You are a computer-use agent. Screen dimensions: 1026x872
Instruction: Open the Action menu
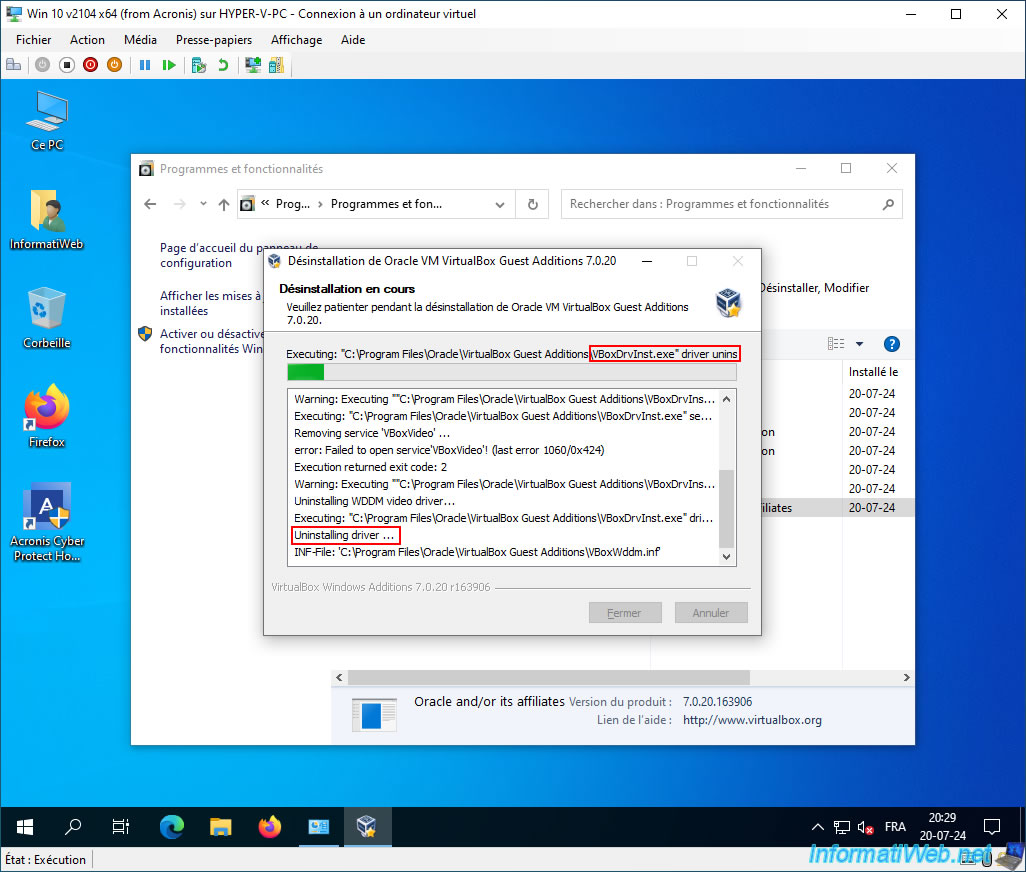click(x=87, y=40)
